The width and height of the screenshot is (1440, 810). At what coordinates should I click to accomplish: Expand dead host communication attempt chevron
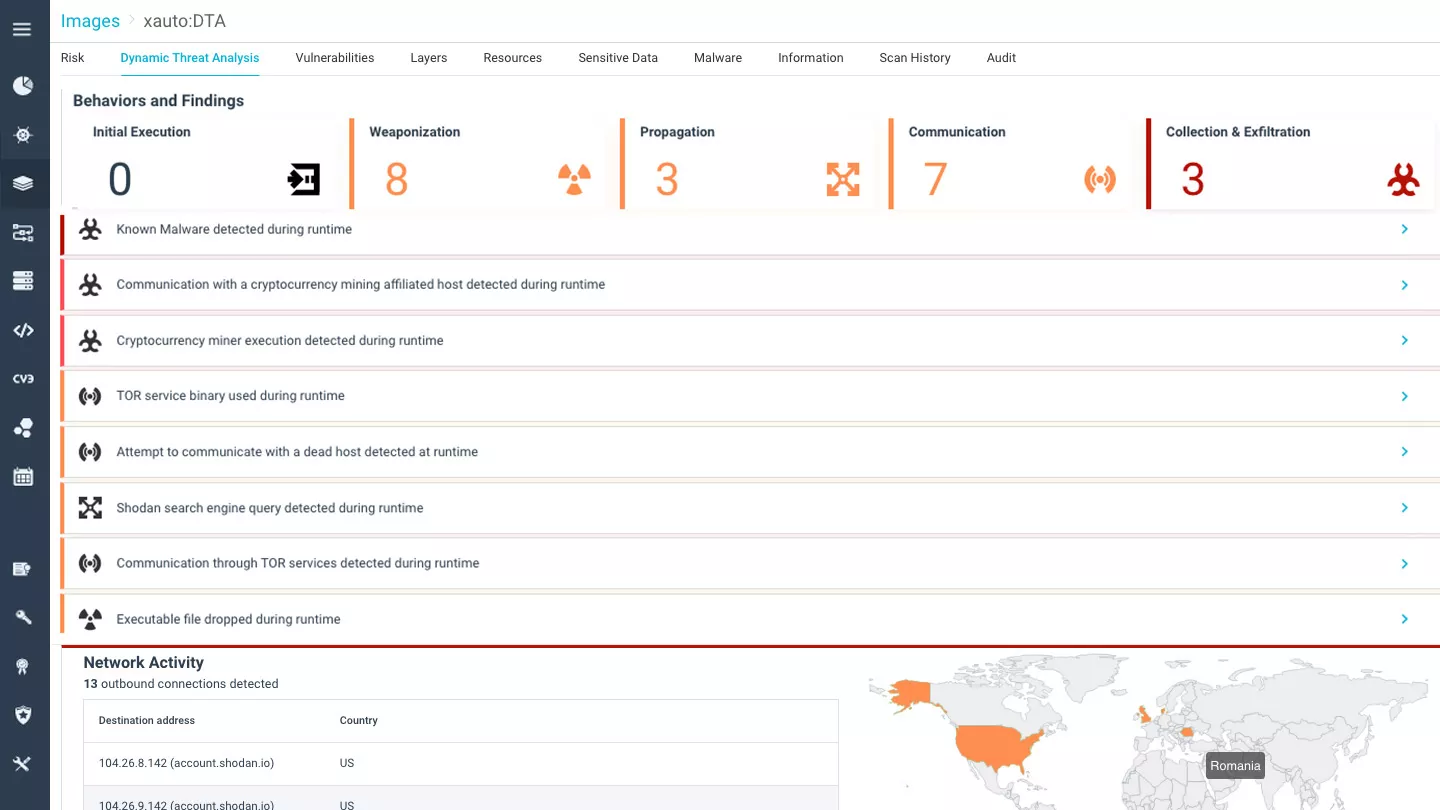[x=1405, y=452]
